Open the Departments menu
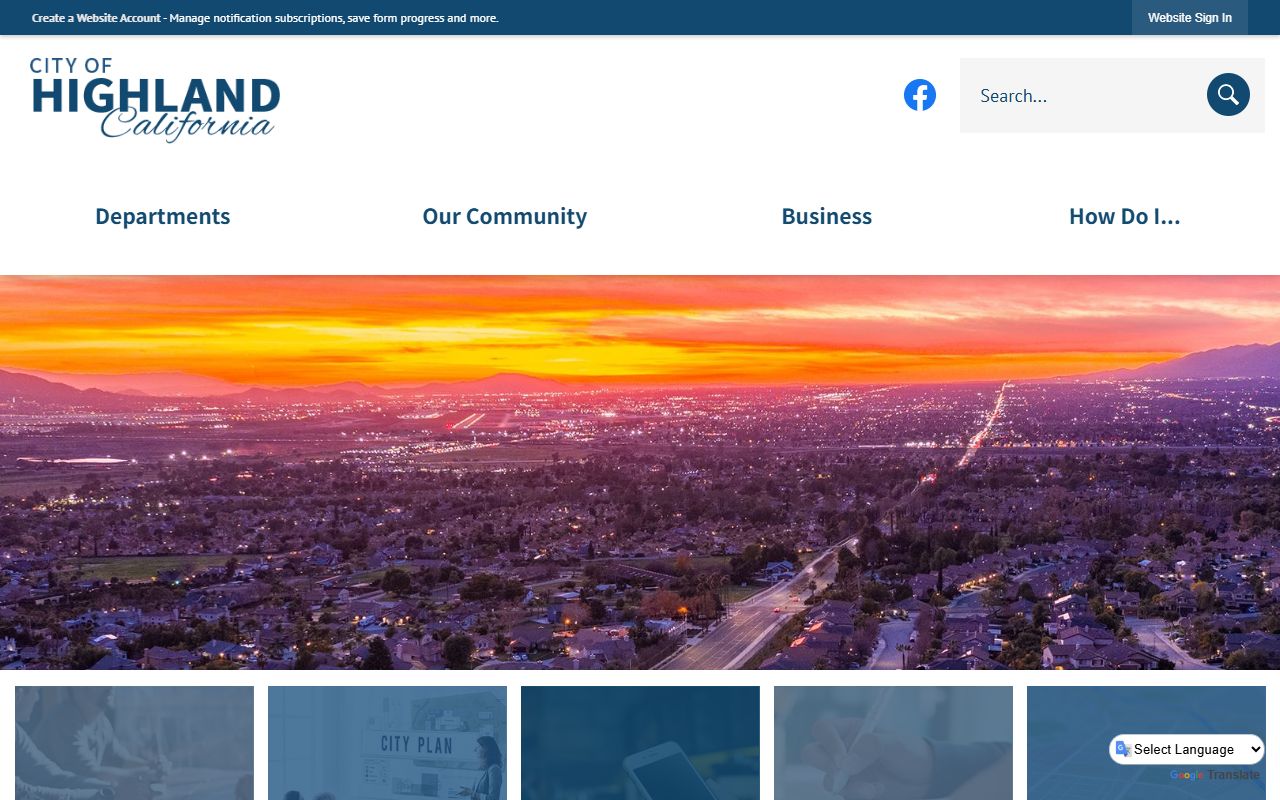This screenshot has height=800, width=1280. click(x=162, y=216)
